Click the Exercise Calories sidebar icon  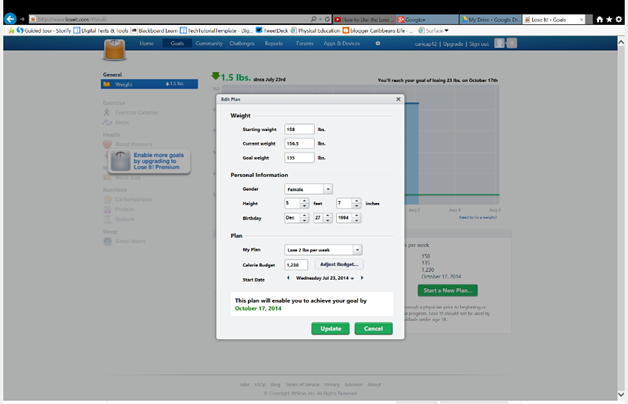[107, 113]
